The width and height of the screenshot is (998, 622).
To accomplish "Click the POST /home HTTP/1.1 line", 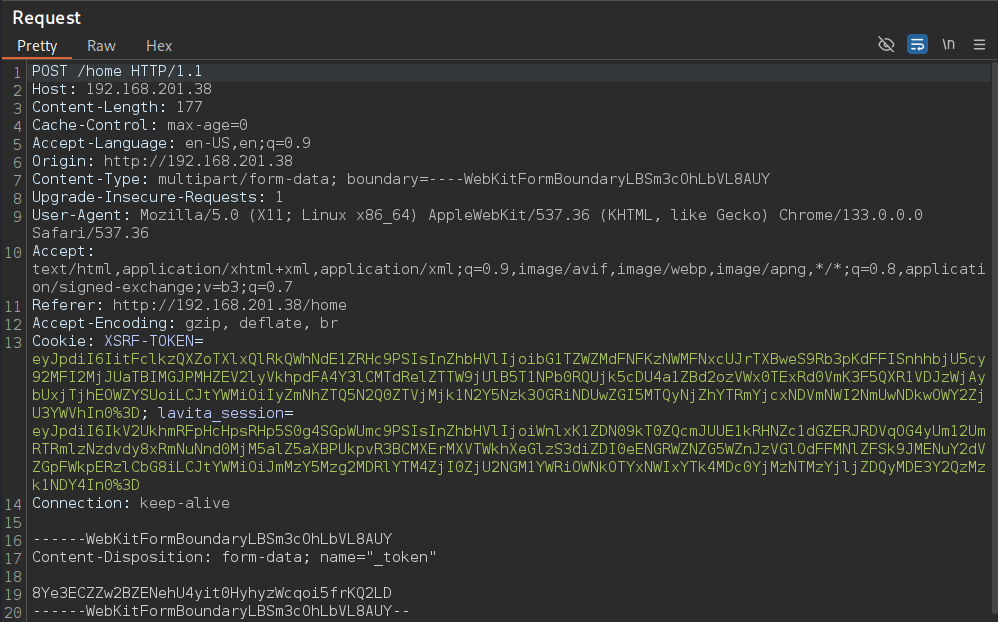I will point(117,71).
